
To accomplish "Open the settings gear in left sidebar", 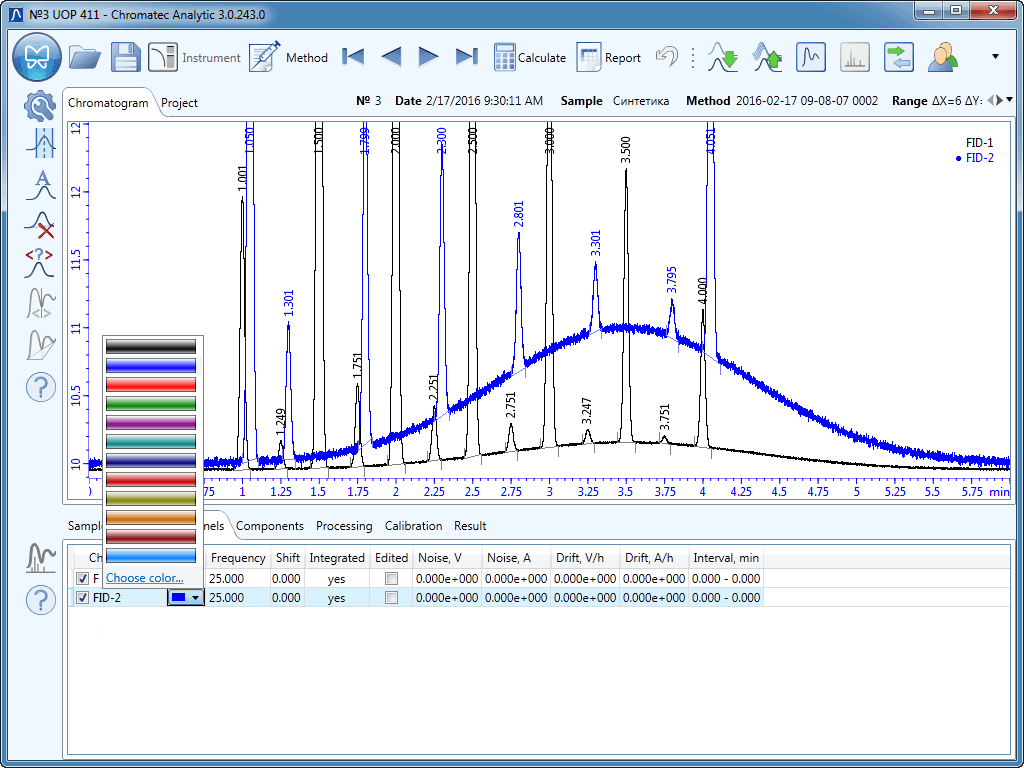I will [x=39, y=105].
